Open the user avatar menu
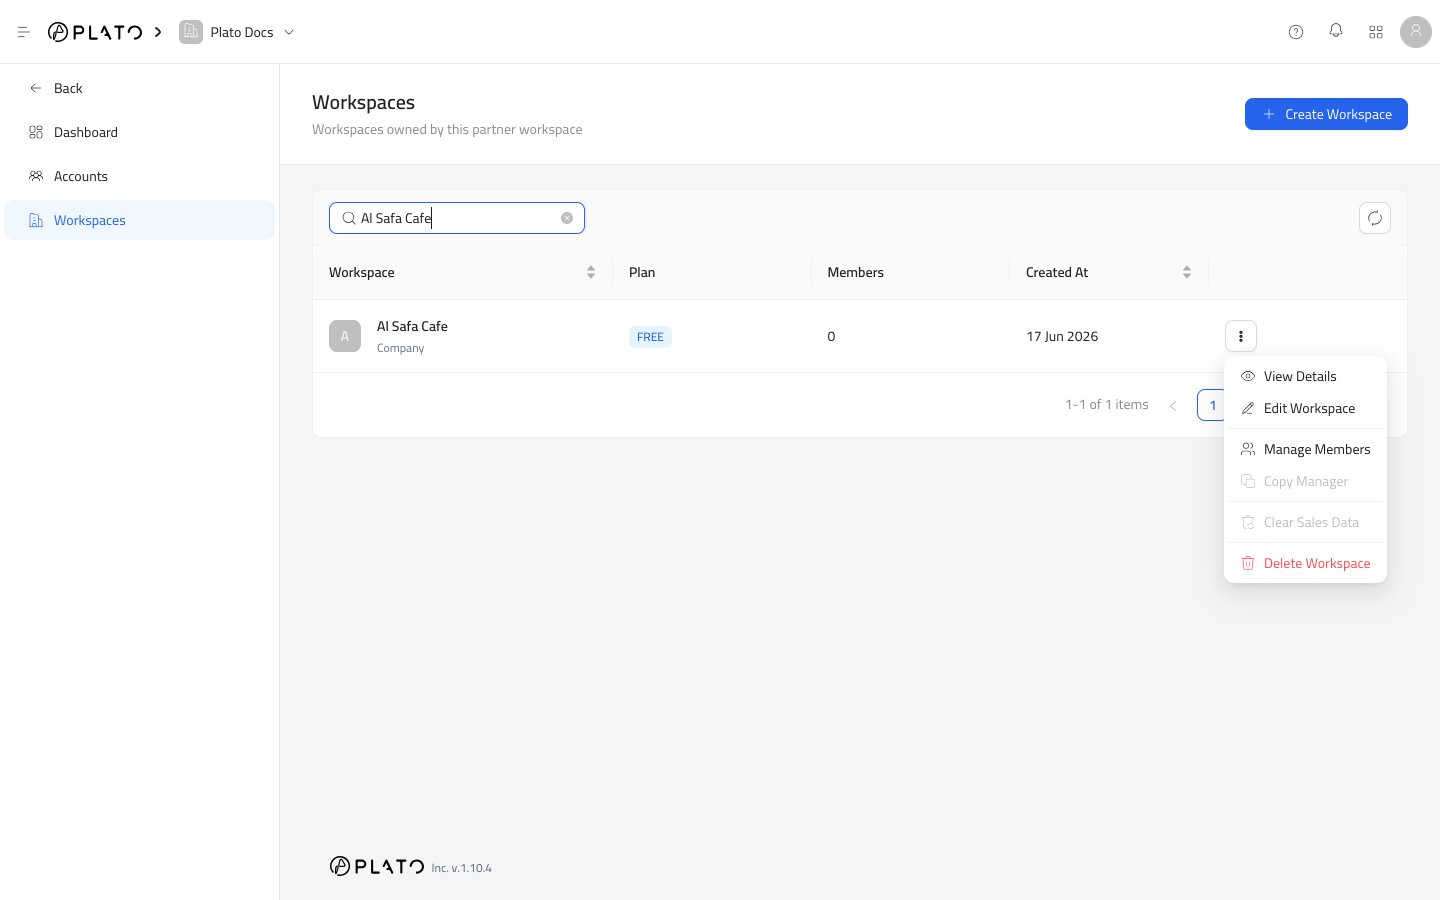Screen dimensions: 1440x900 click(x=1416, y=32)
